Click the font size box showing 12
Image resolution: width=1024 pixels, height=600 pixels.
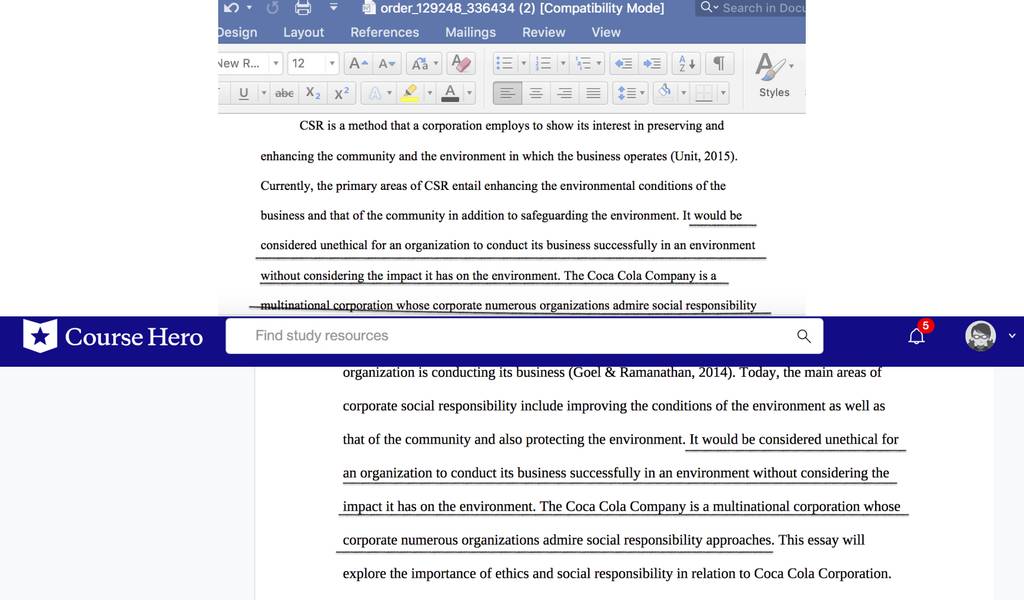306,63
